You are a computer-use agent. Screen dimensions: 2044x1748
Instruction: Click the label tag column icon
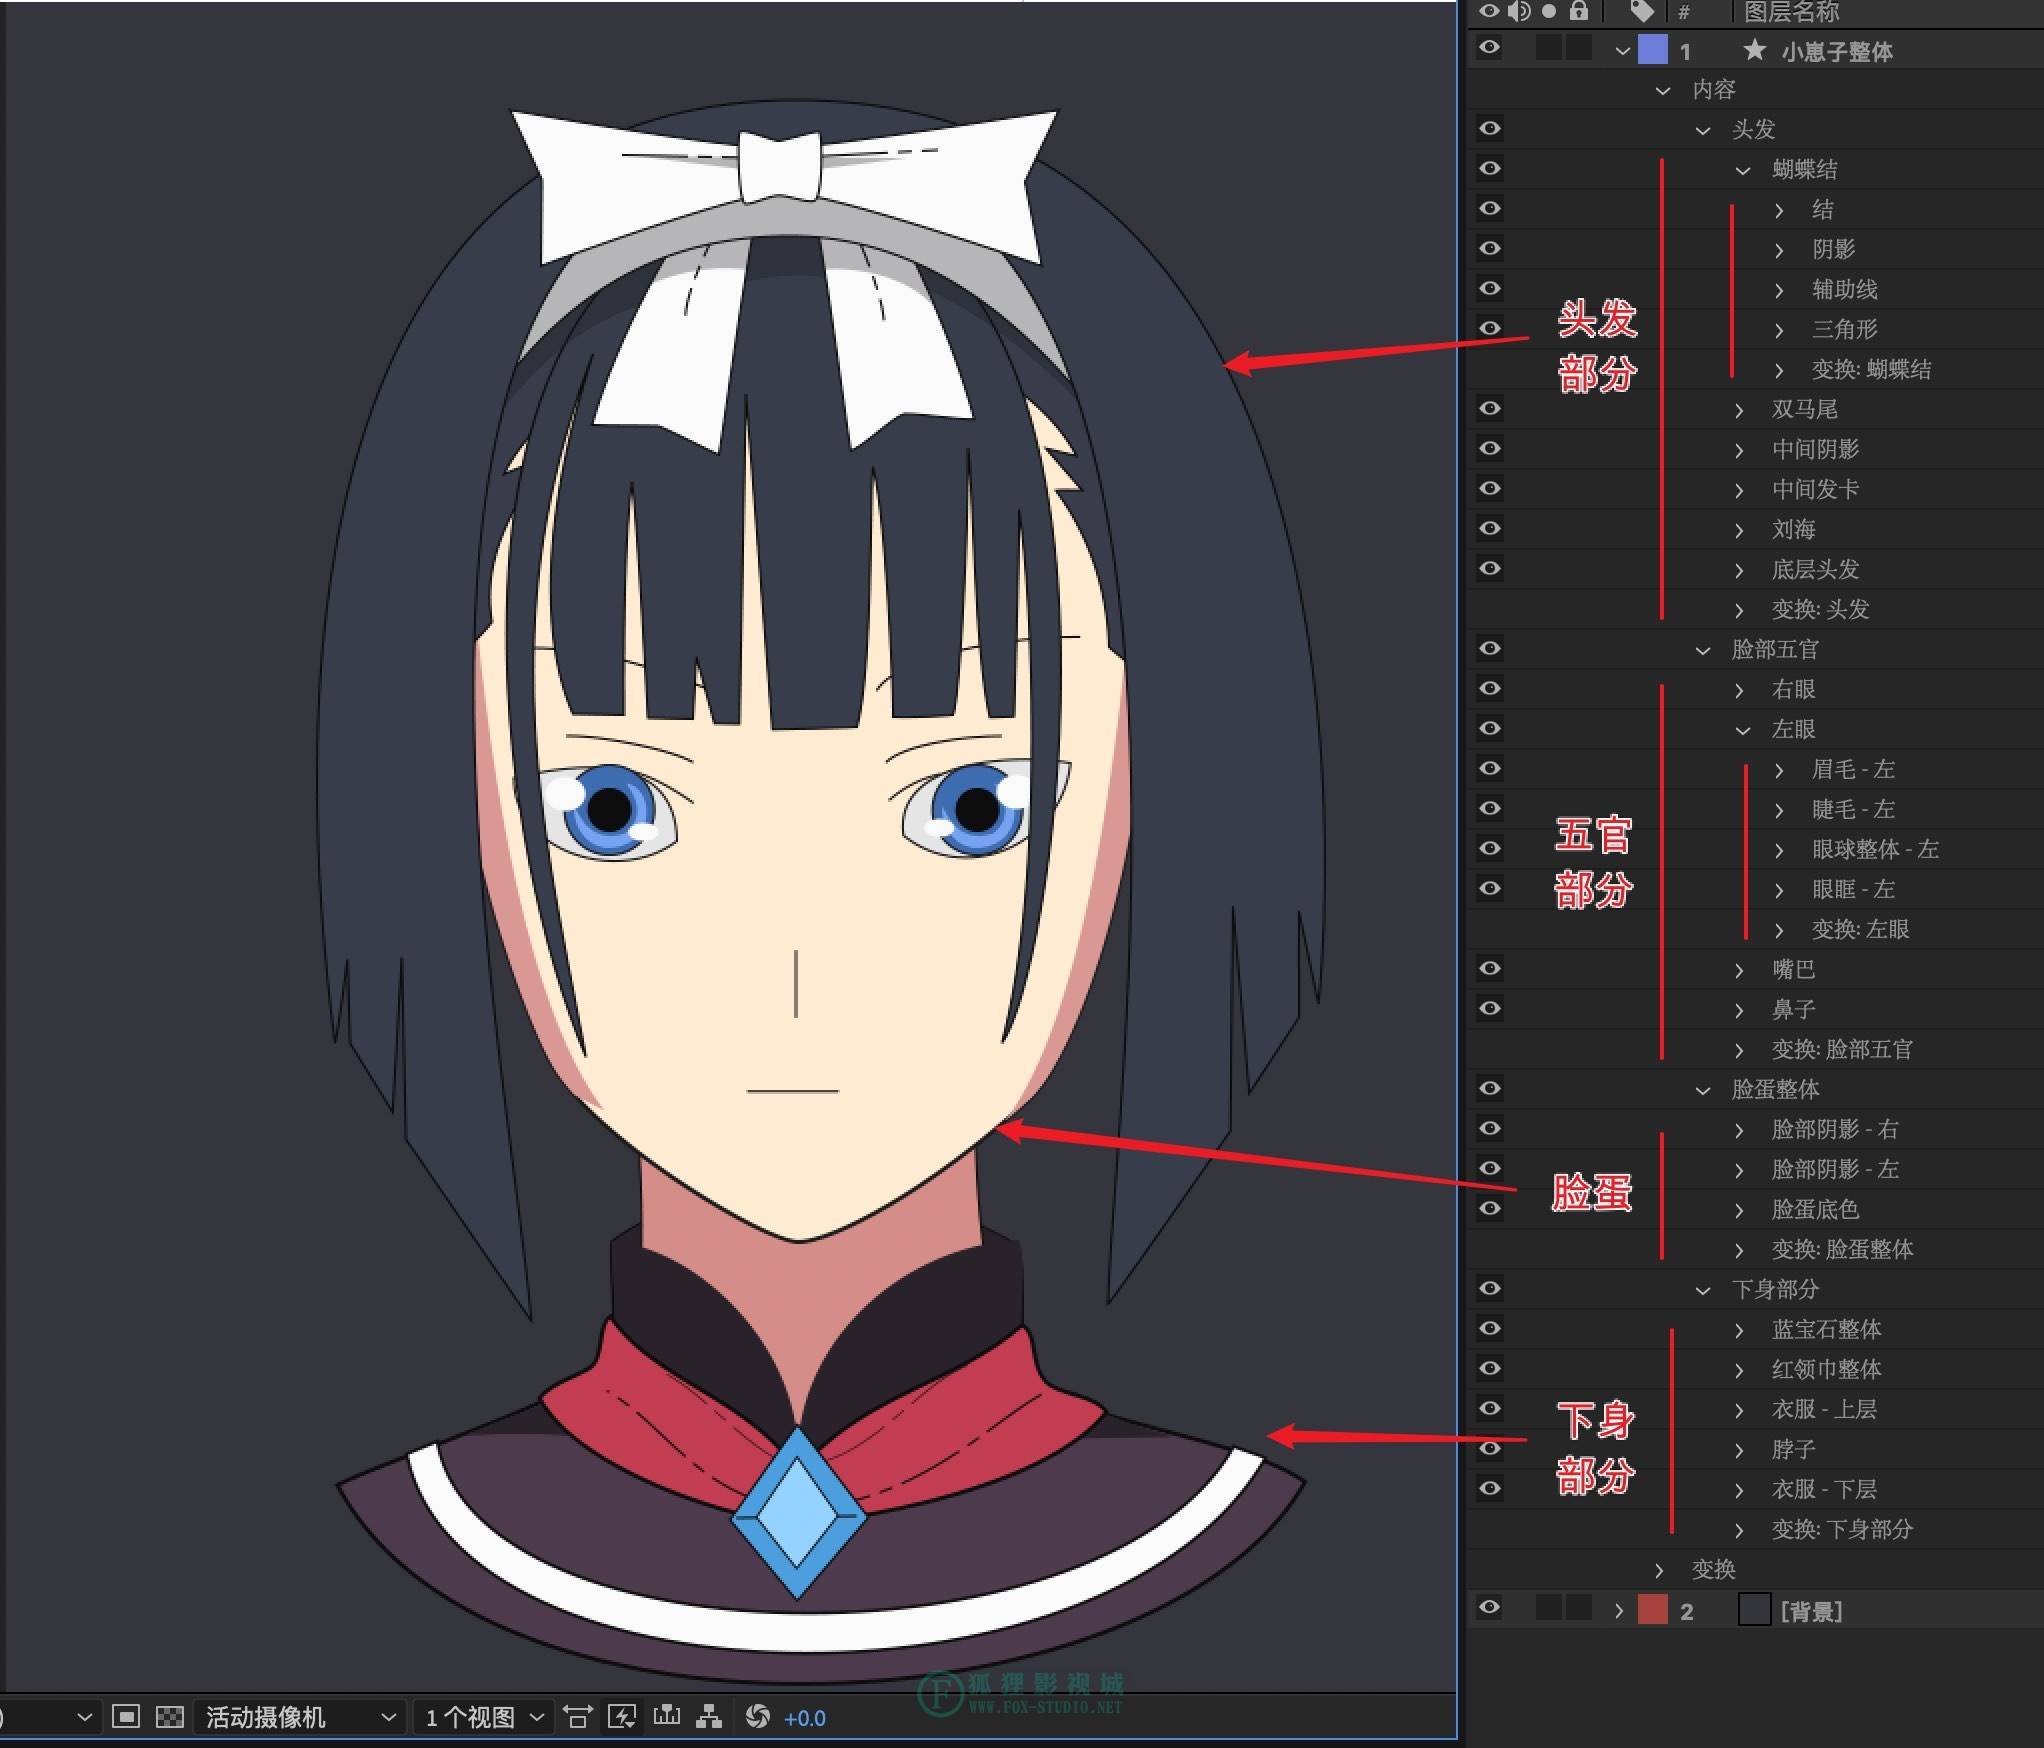click(1641, 11)
